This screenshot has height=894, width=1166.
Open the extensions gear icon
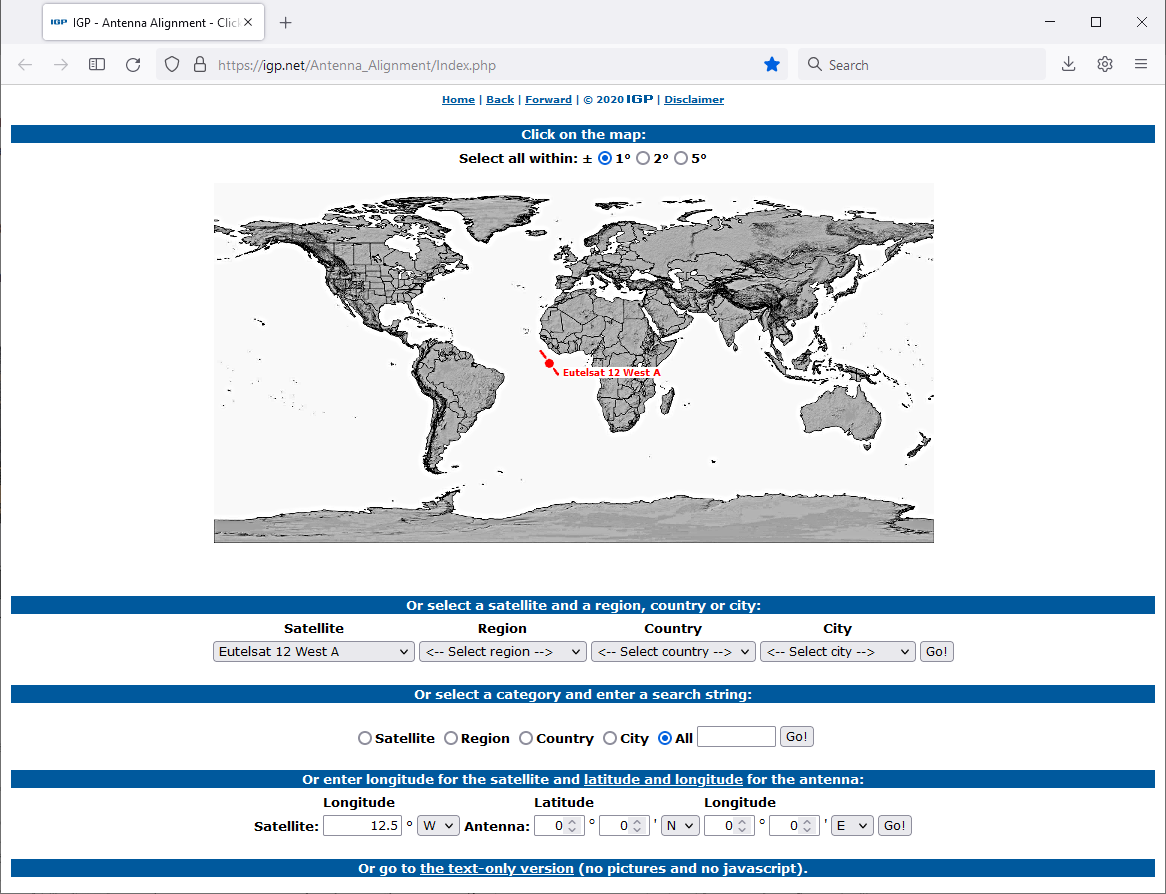click(x=1105, y=65)
